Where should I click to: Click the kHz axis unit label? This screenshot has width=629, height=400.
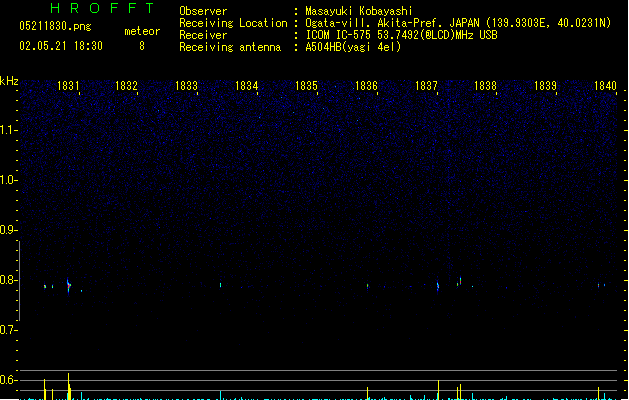tap(9, 81)
